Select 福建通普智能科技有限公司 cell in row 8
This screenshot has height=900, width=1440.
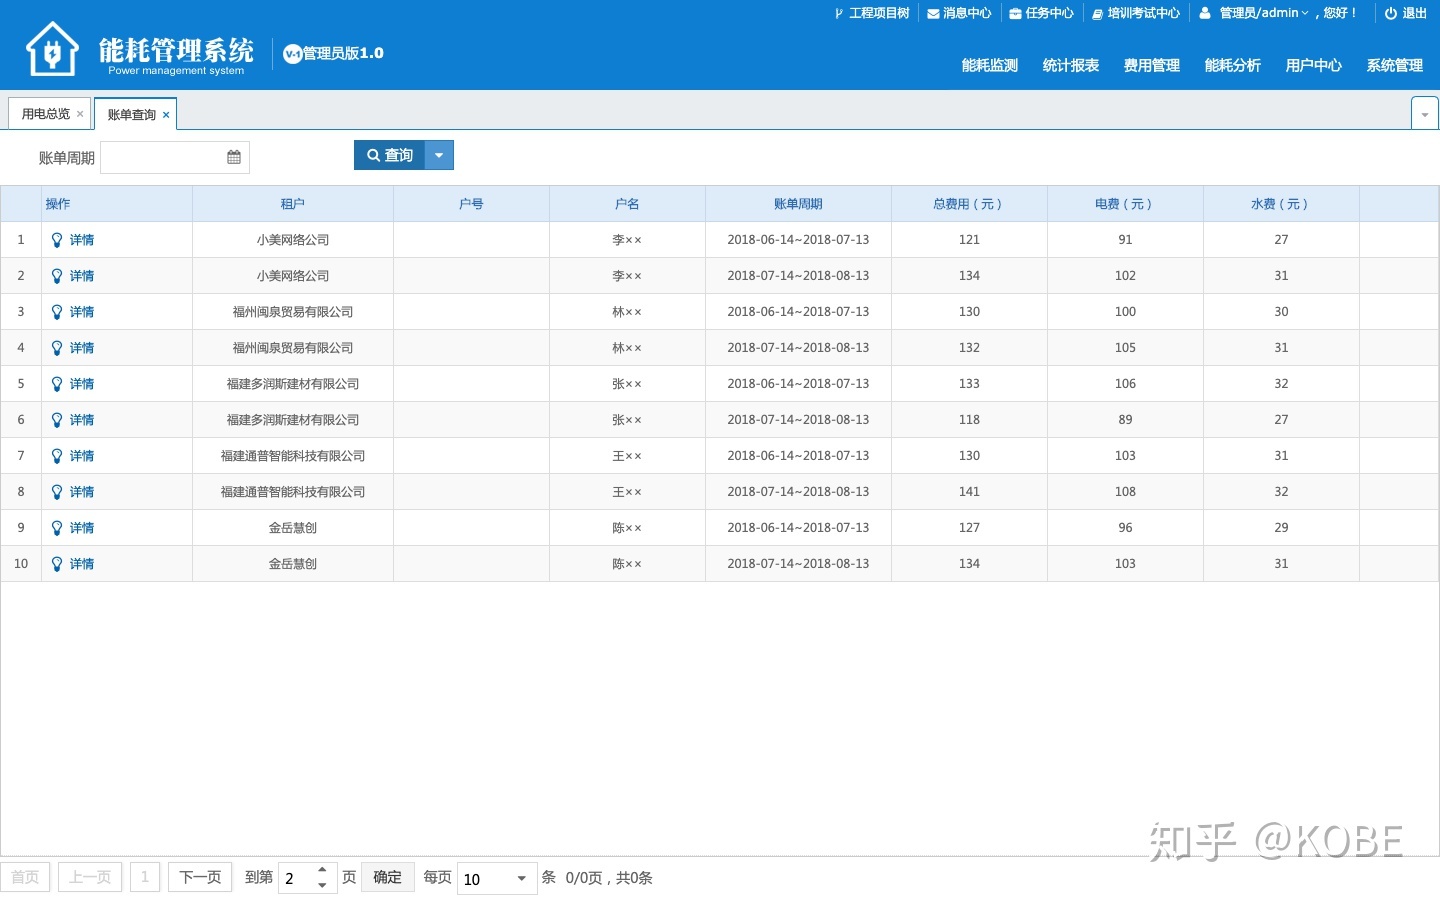293,492
